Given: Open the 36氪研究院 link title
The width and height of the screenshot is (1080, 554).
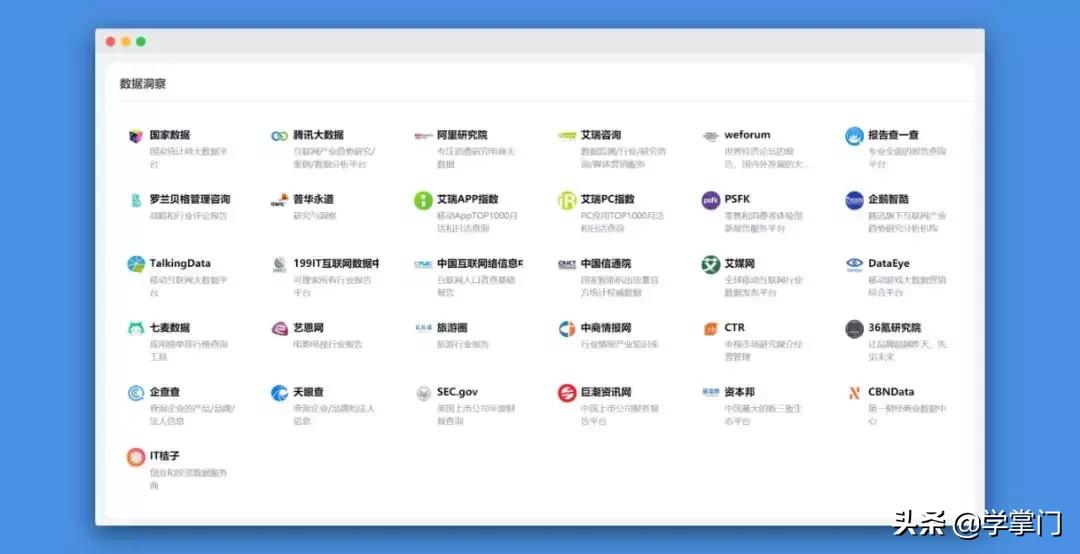Looking at the screenshot, I should 894,327.
